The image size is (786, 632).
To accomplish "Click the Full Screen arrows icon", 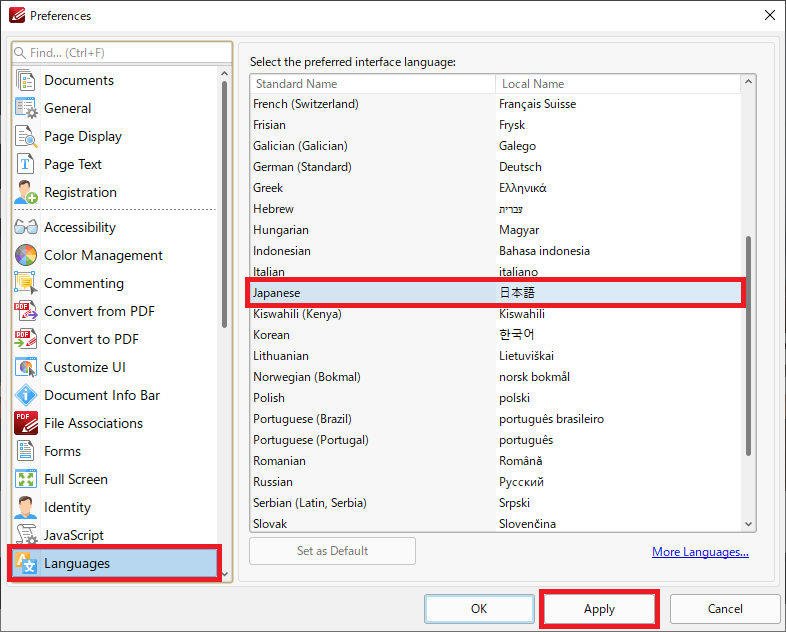I will point(26,479).
